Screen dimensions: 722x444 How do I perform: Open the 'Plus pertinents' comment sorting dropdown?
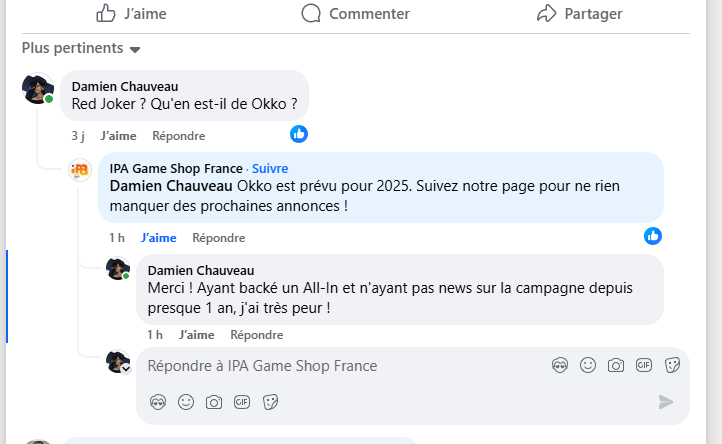(82, 48)
